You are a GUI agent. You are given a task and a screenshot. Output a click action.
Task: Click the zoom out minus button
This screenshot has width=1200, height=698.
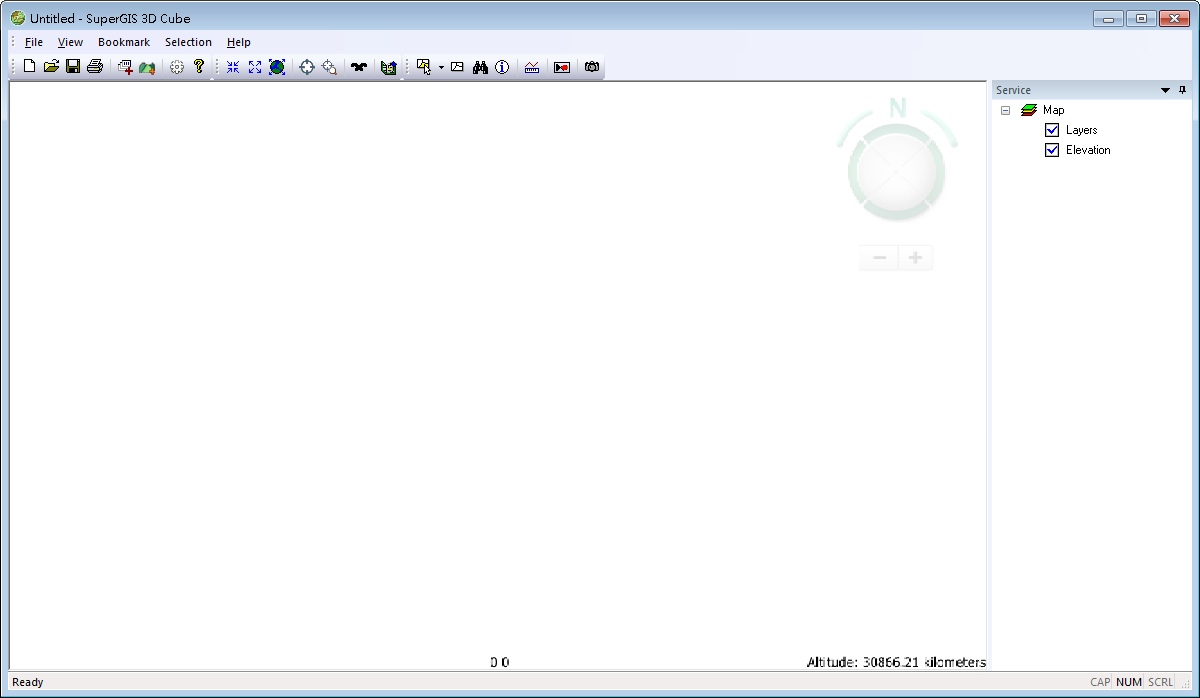880,258
